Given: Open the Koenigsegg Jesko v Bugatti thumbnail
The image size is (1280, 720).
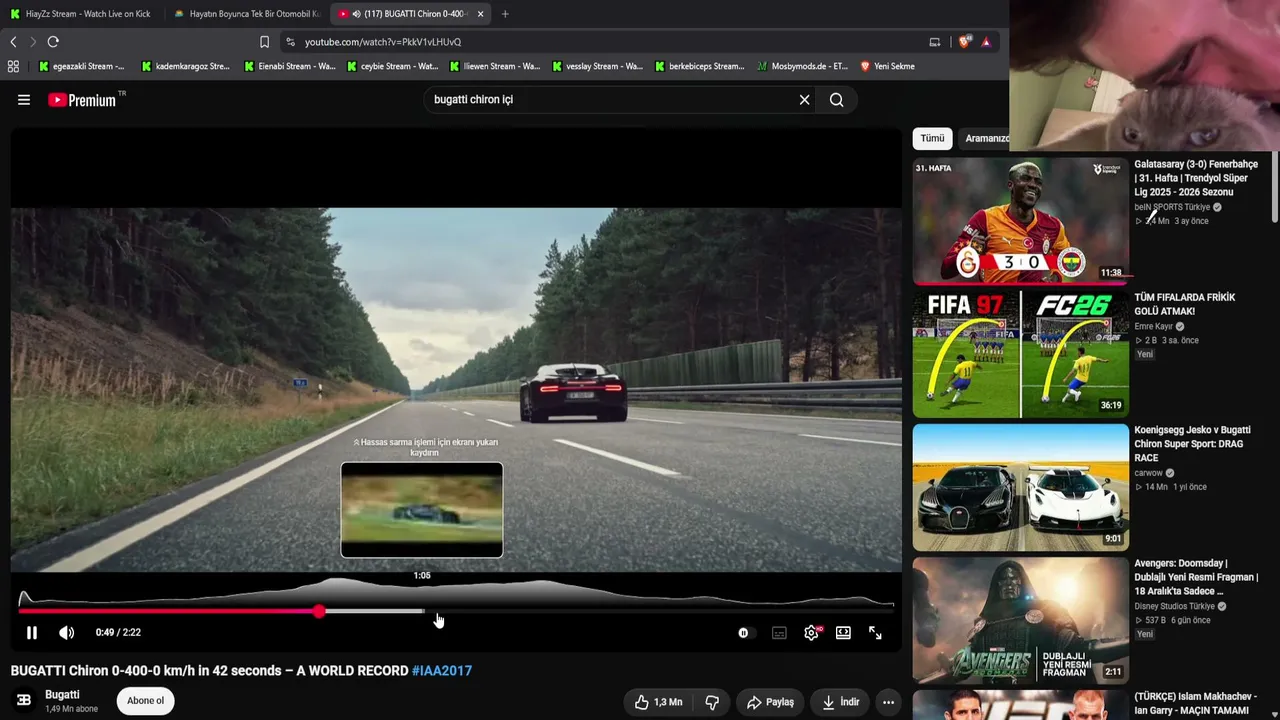Looking at the screenshot, I should pyautogui.click(x=1020, y=487).
